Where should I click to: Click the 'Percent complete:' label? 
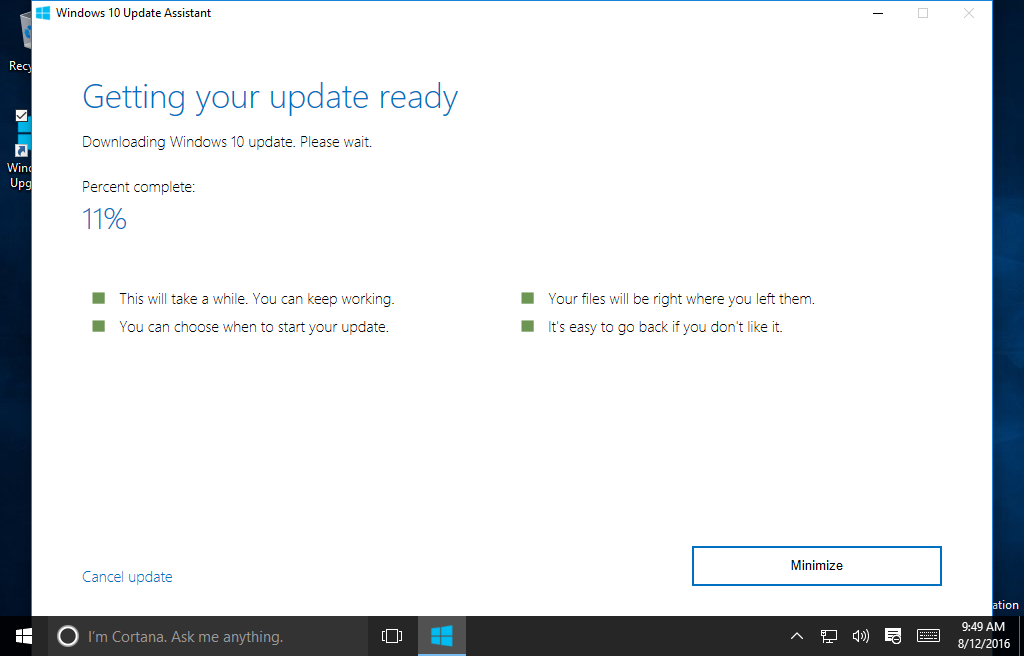click(x=138, y=187)
